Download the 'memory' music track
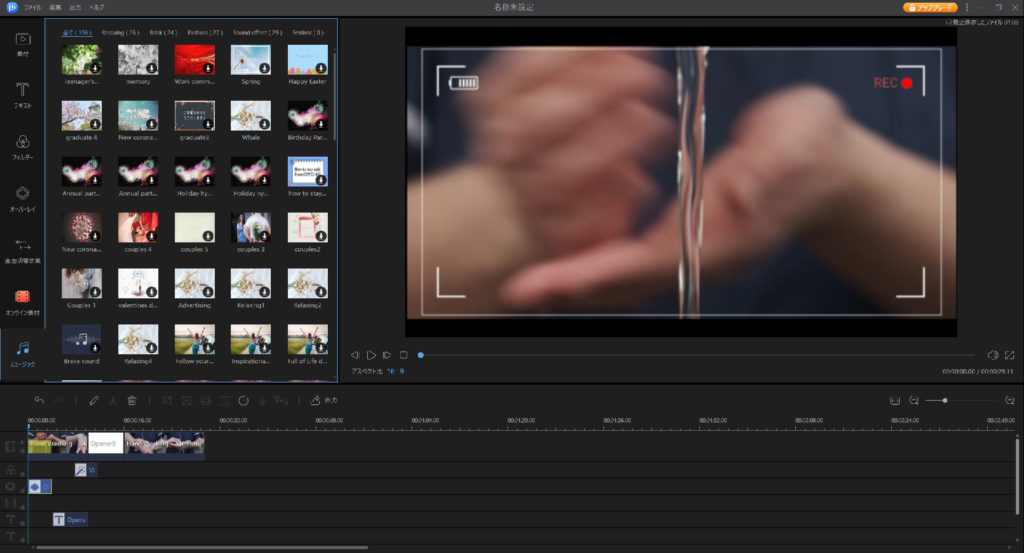This screenshot has width=1024, height=553. pyautogui.click(x=152, y=68)
